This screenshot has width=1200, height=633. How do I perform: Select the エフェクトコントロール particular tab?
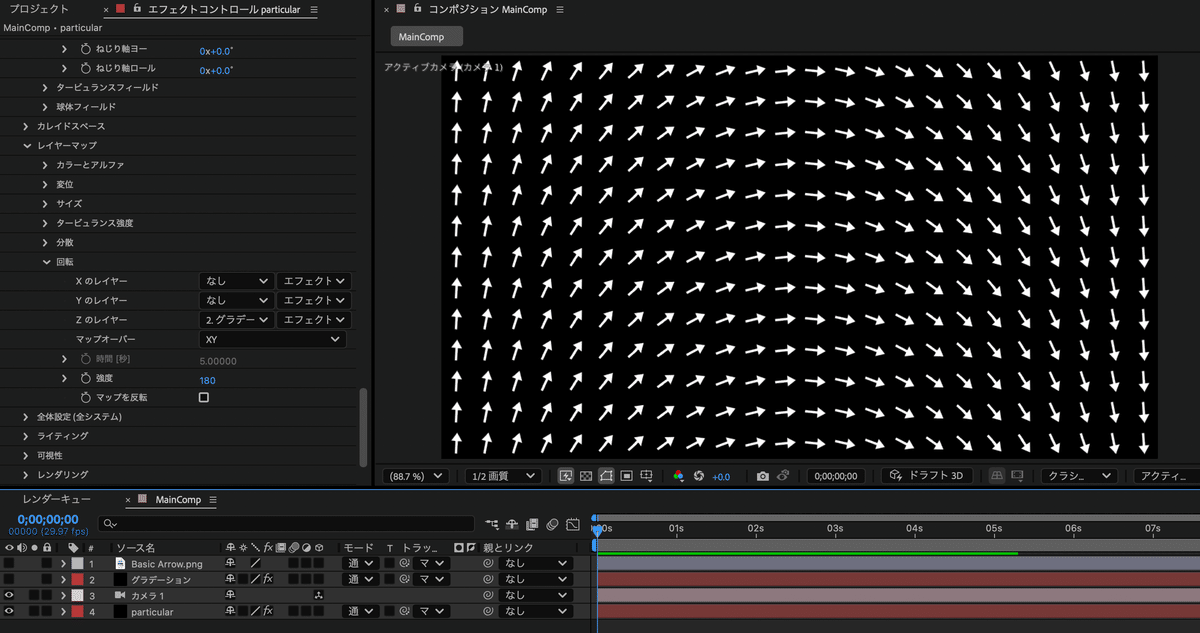(220, 9)
